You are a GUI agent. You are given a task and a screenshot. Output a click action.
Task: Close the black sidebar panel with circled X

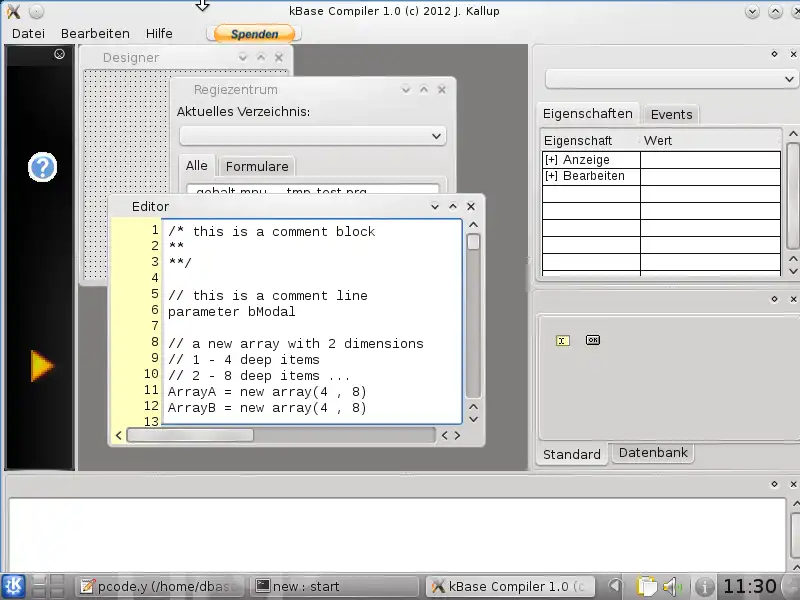[59, 54]
